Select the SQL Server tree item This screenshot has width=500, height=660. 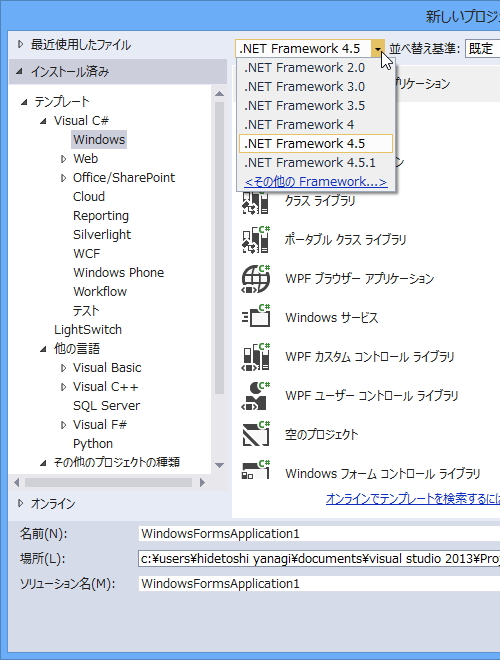tap(106, 406)
